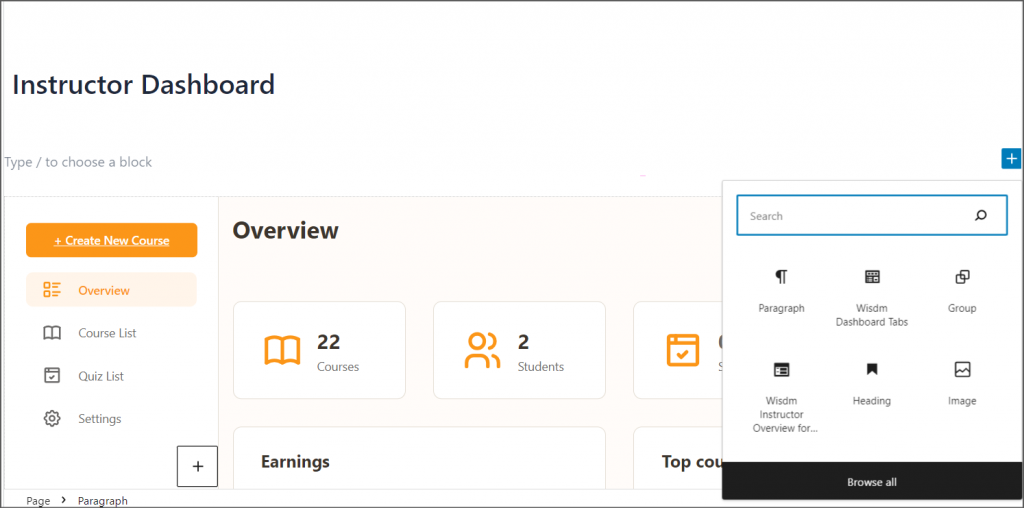1024x508 pixels.
Task: Insert the Wisdm Dashboard Tabs block
Action: coord(871,278)
